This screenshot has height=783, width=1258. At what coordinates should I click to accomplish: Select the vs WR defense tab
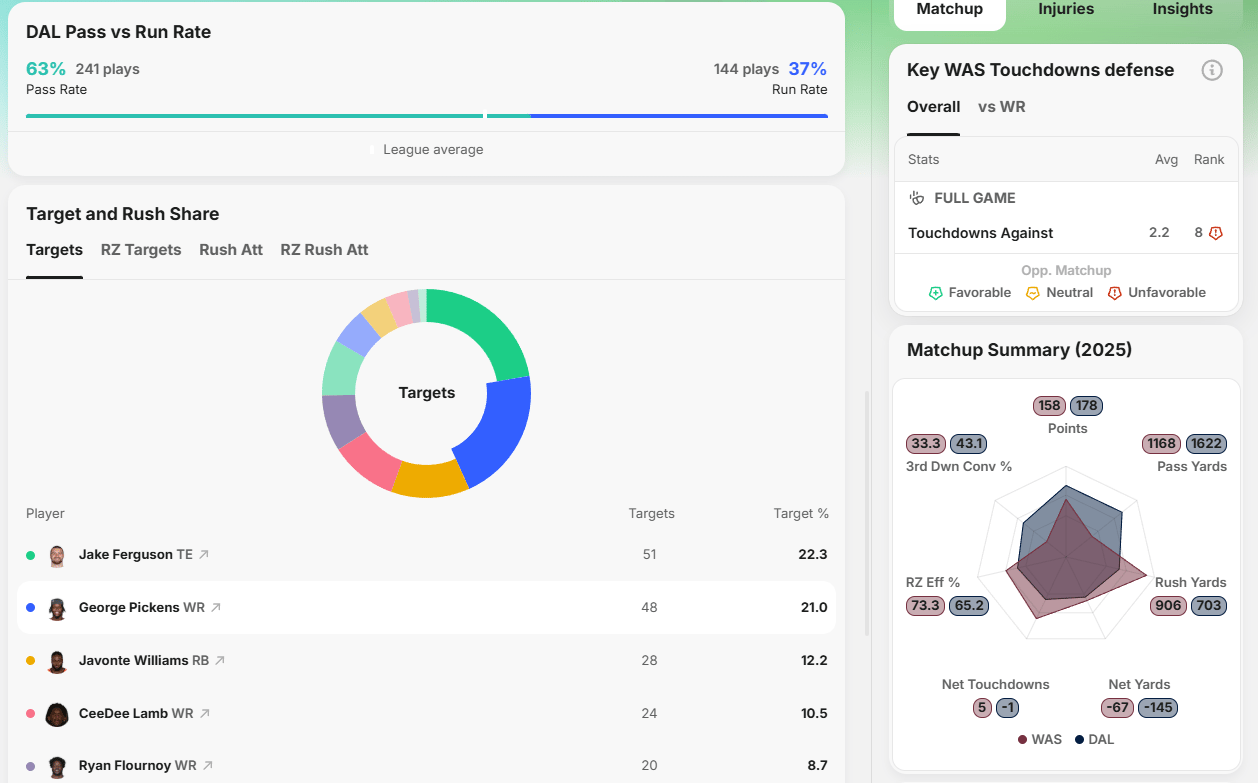[x=1002, y=107]
